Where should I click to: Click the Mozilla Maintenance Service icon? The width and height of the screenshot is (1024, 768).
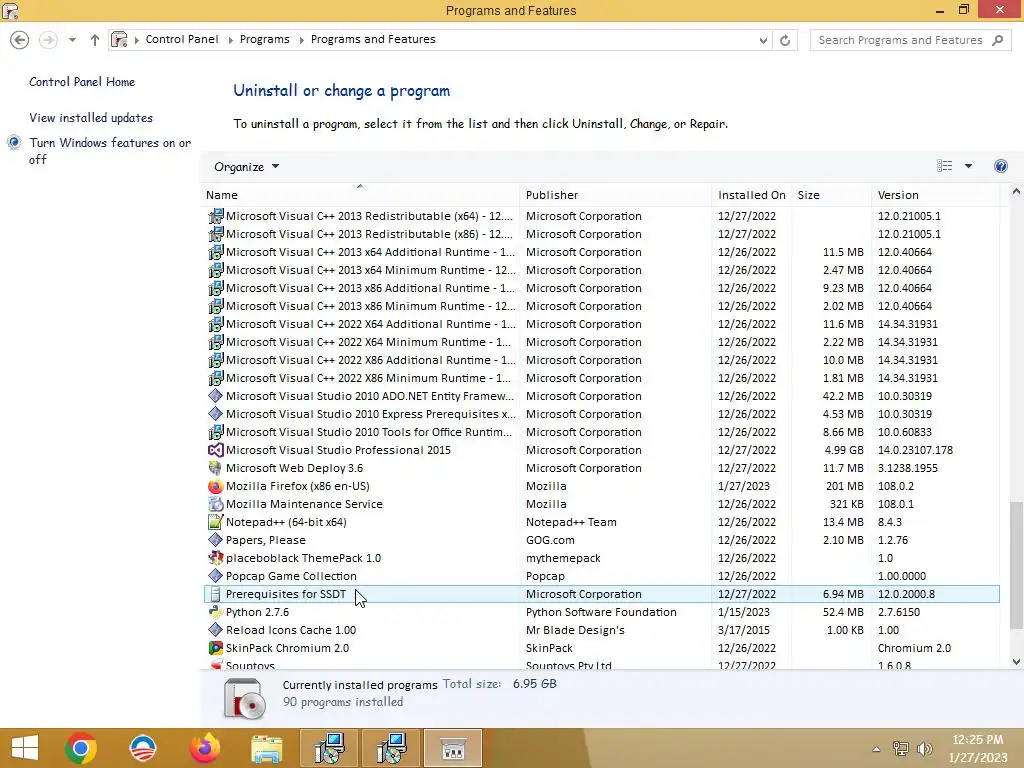coord(215,504)
